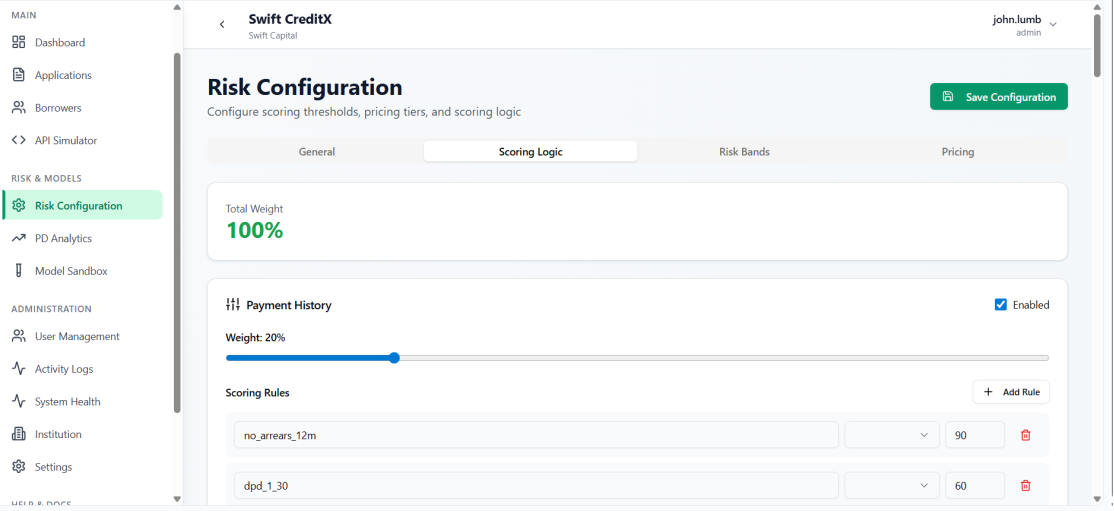Image resolution: width=1114 pixels, height=511 pixels.
Task: Click the Payment History weight slider handle
Action: (x=394, y=358)
